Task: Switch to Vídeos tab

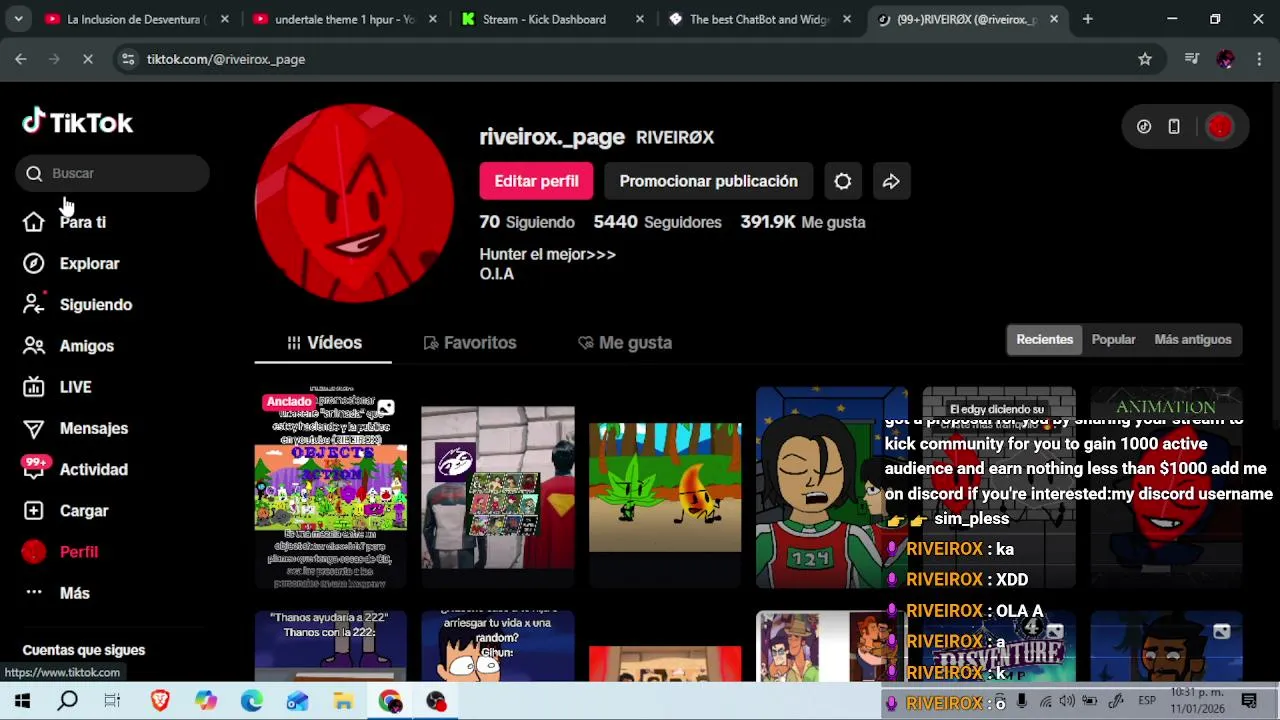Action: (x=324, y=343)
